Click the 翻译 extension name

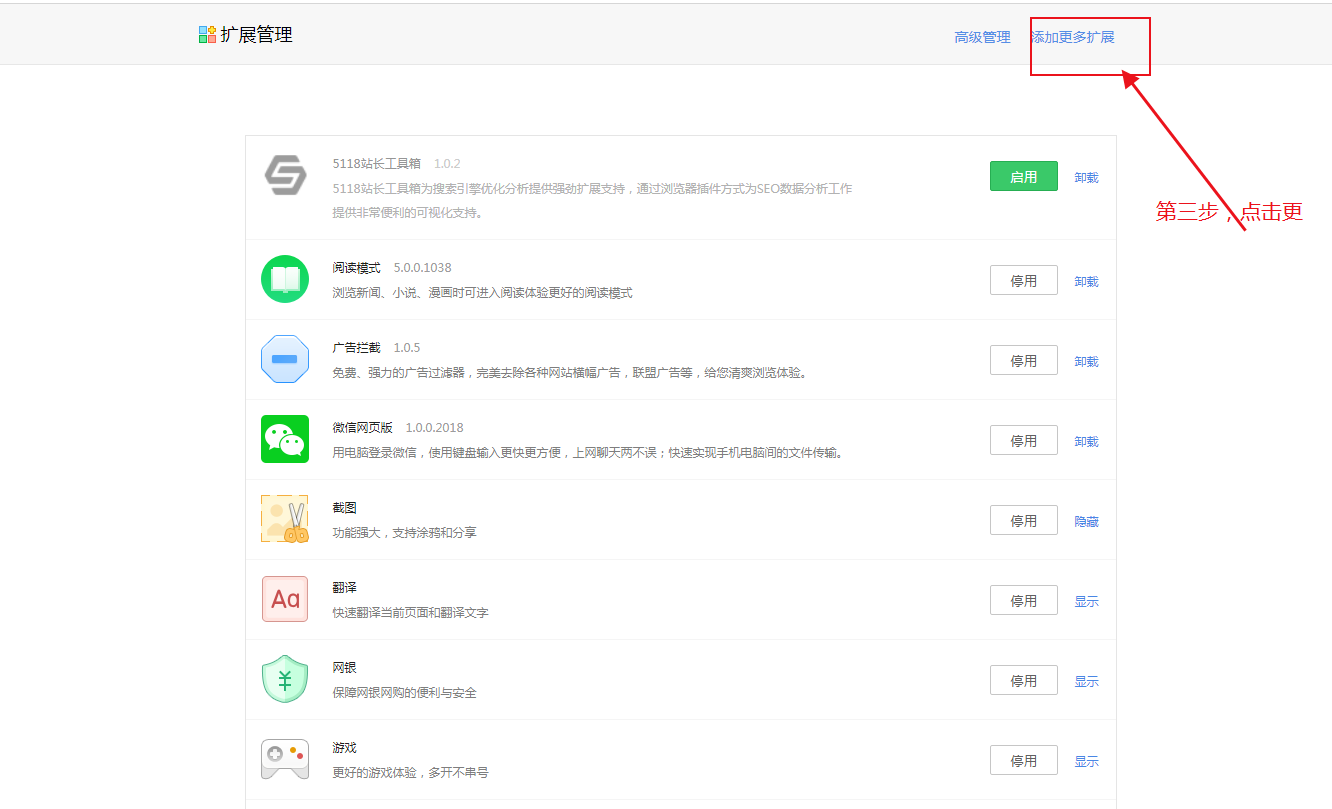point(344,587)
